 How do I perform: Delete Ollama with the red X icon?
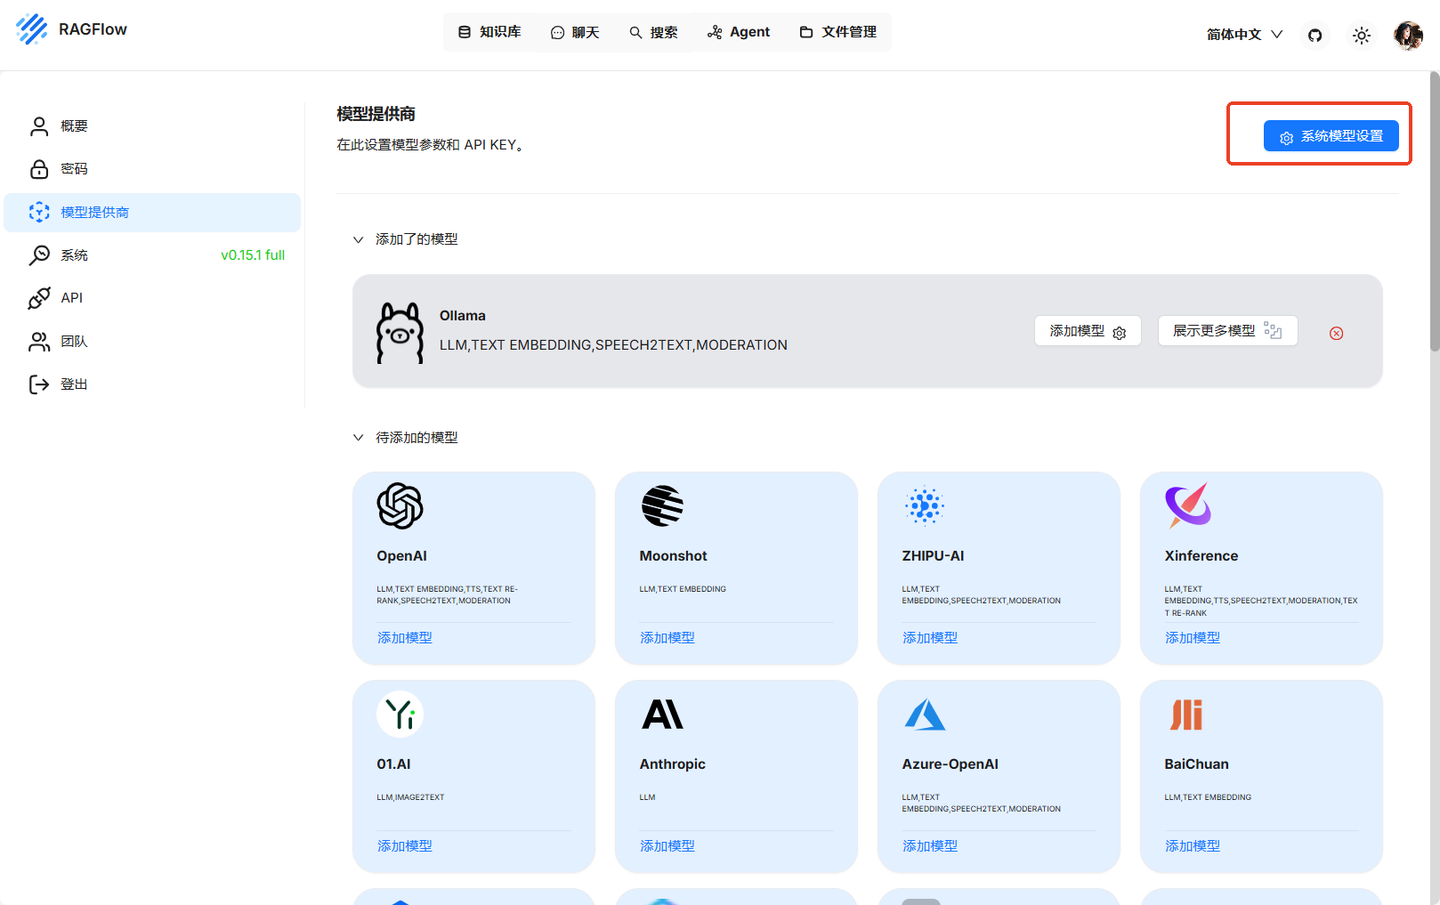pyautogui.click(x=1336, y=333)
